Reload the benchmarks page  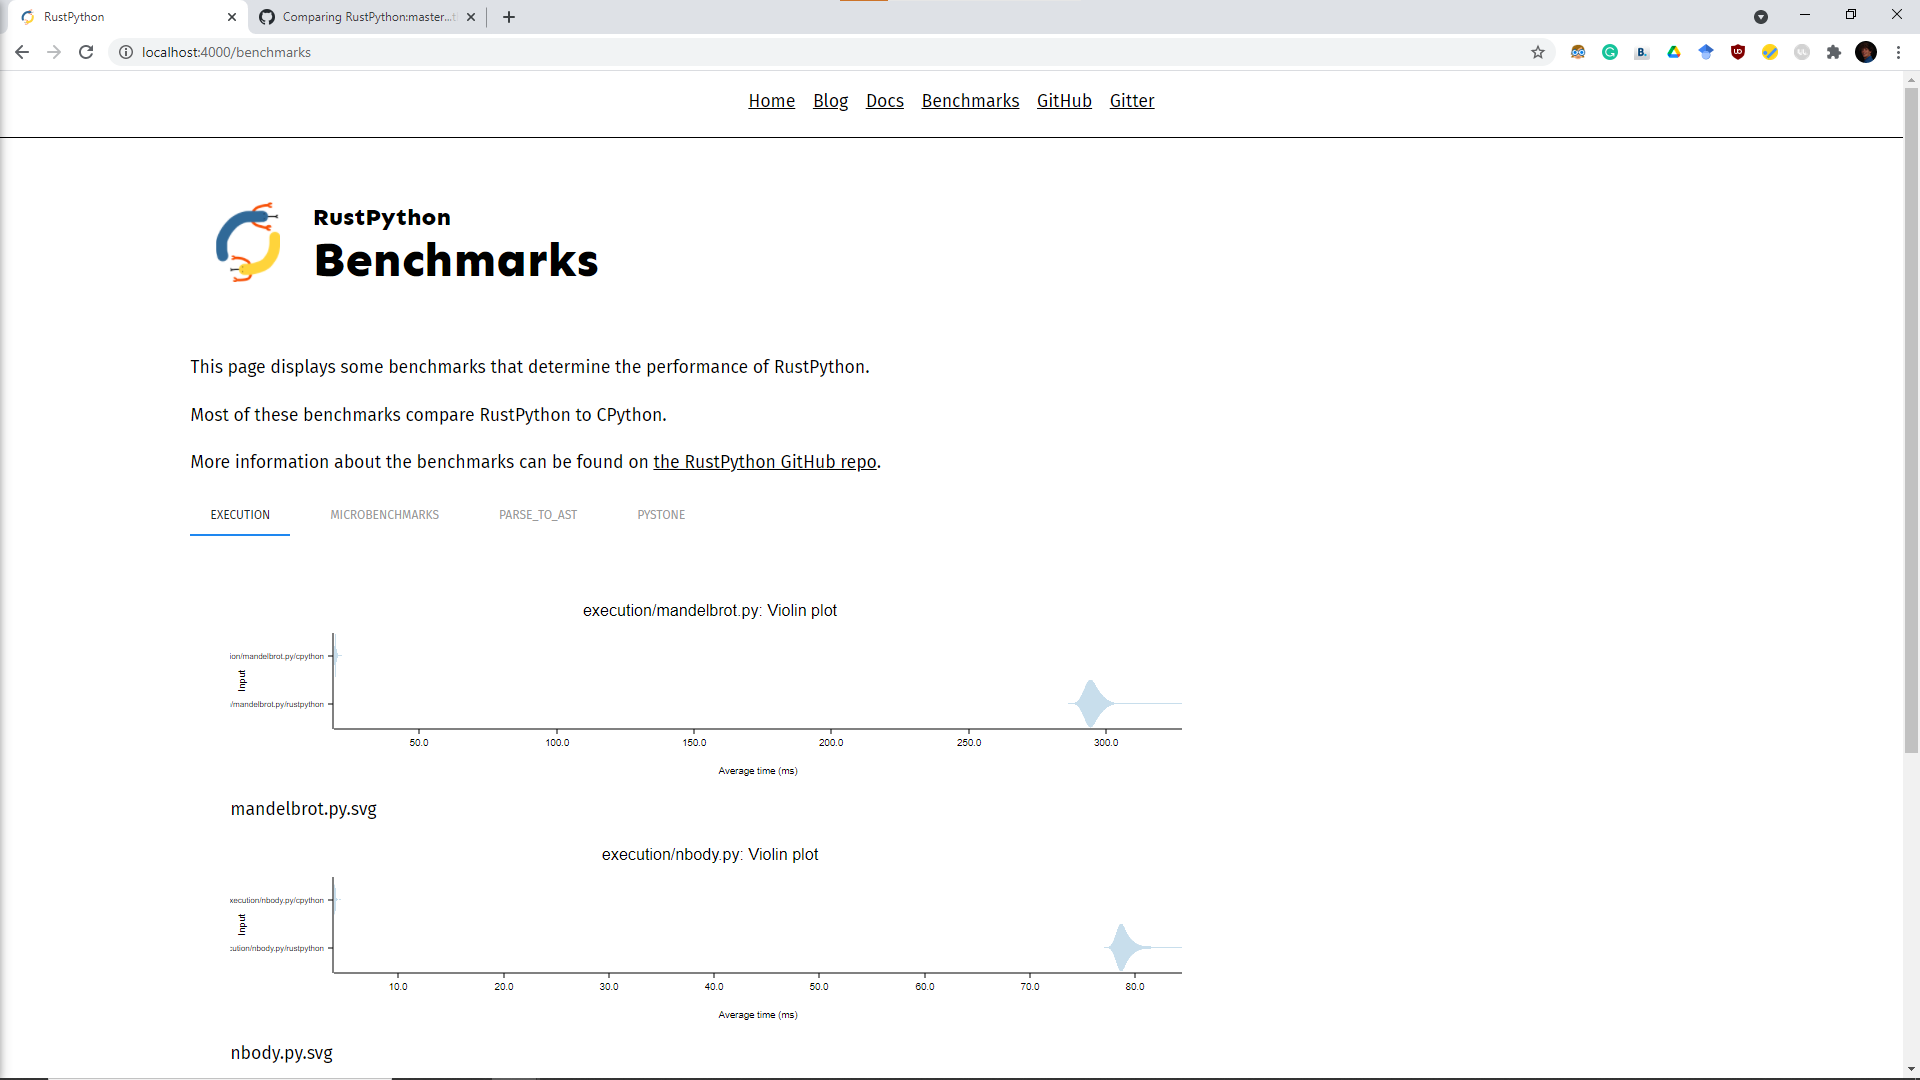(86, 52)
